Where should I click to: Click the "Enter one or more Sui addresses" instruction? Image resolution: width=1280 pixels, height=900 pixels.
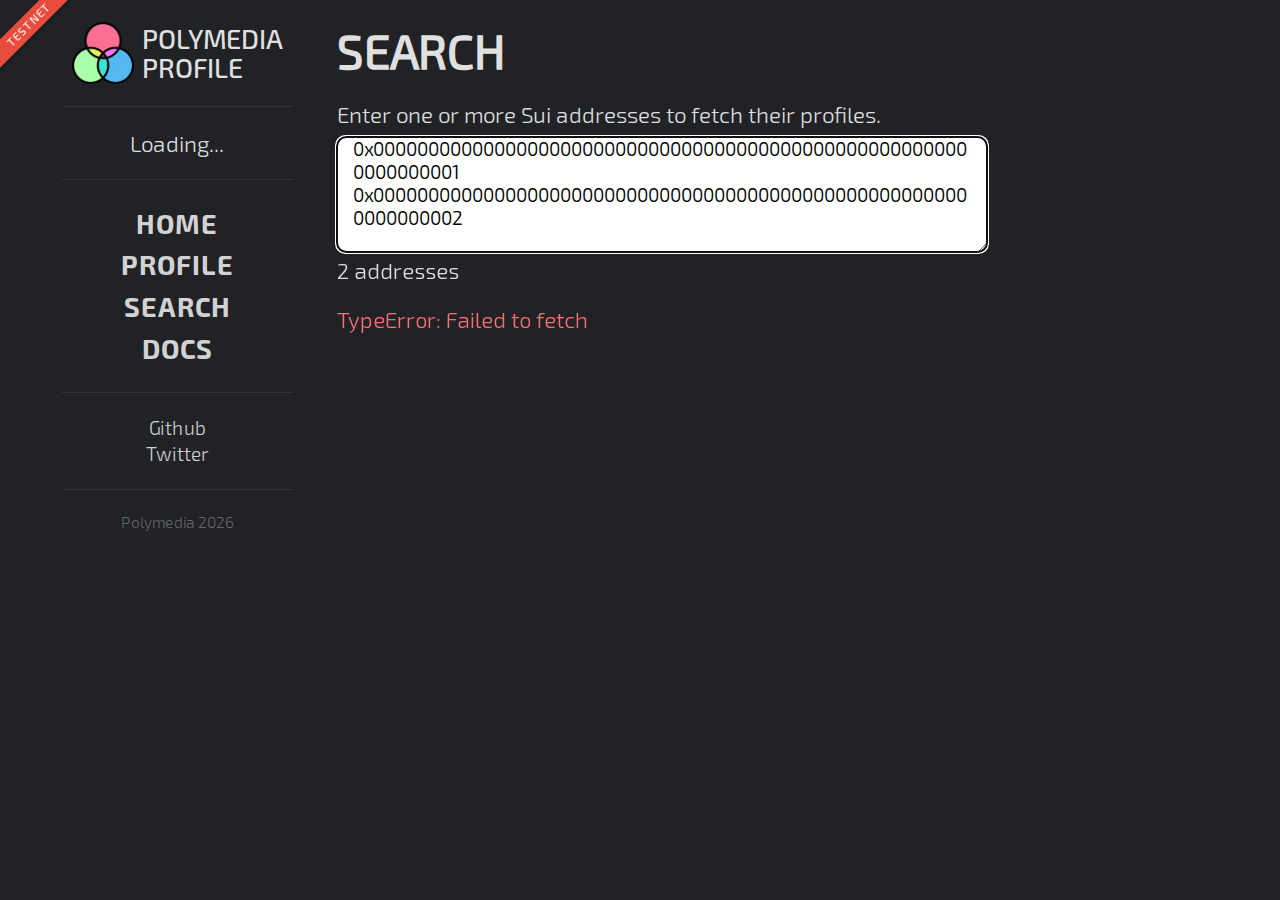[x=609, y=115]
